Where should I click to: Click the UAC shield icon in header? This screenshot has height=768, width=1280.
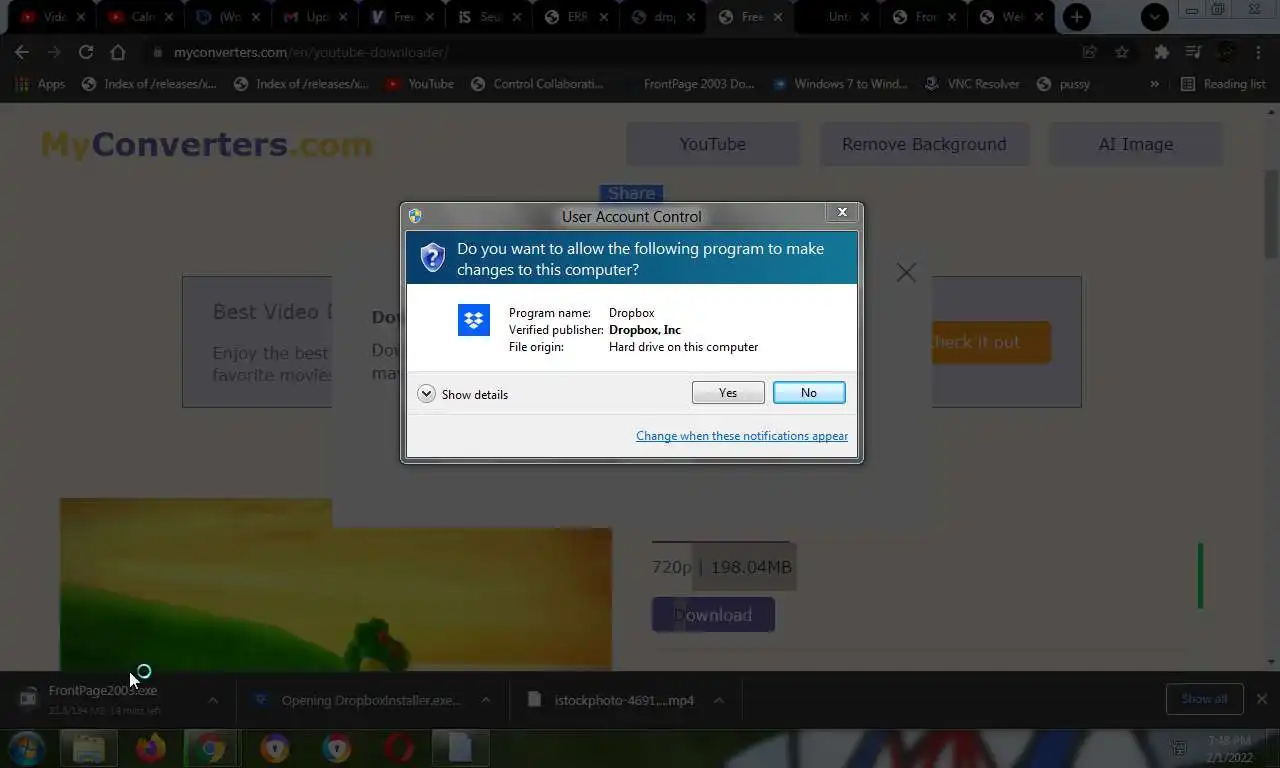pos(432,257)
